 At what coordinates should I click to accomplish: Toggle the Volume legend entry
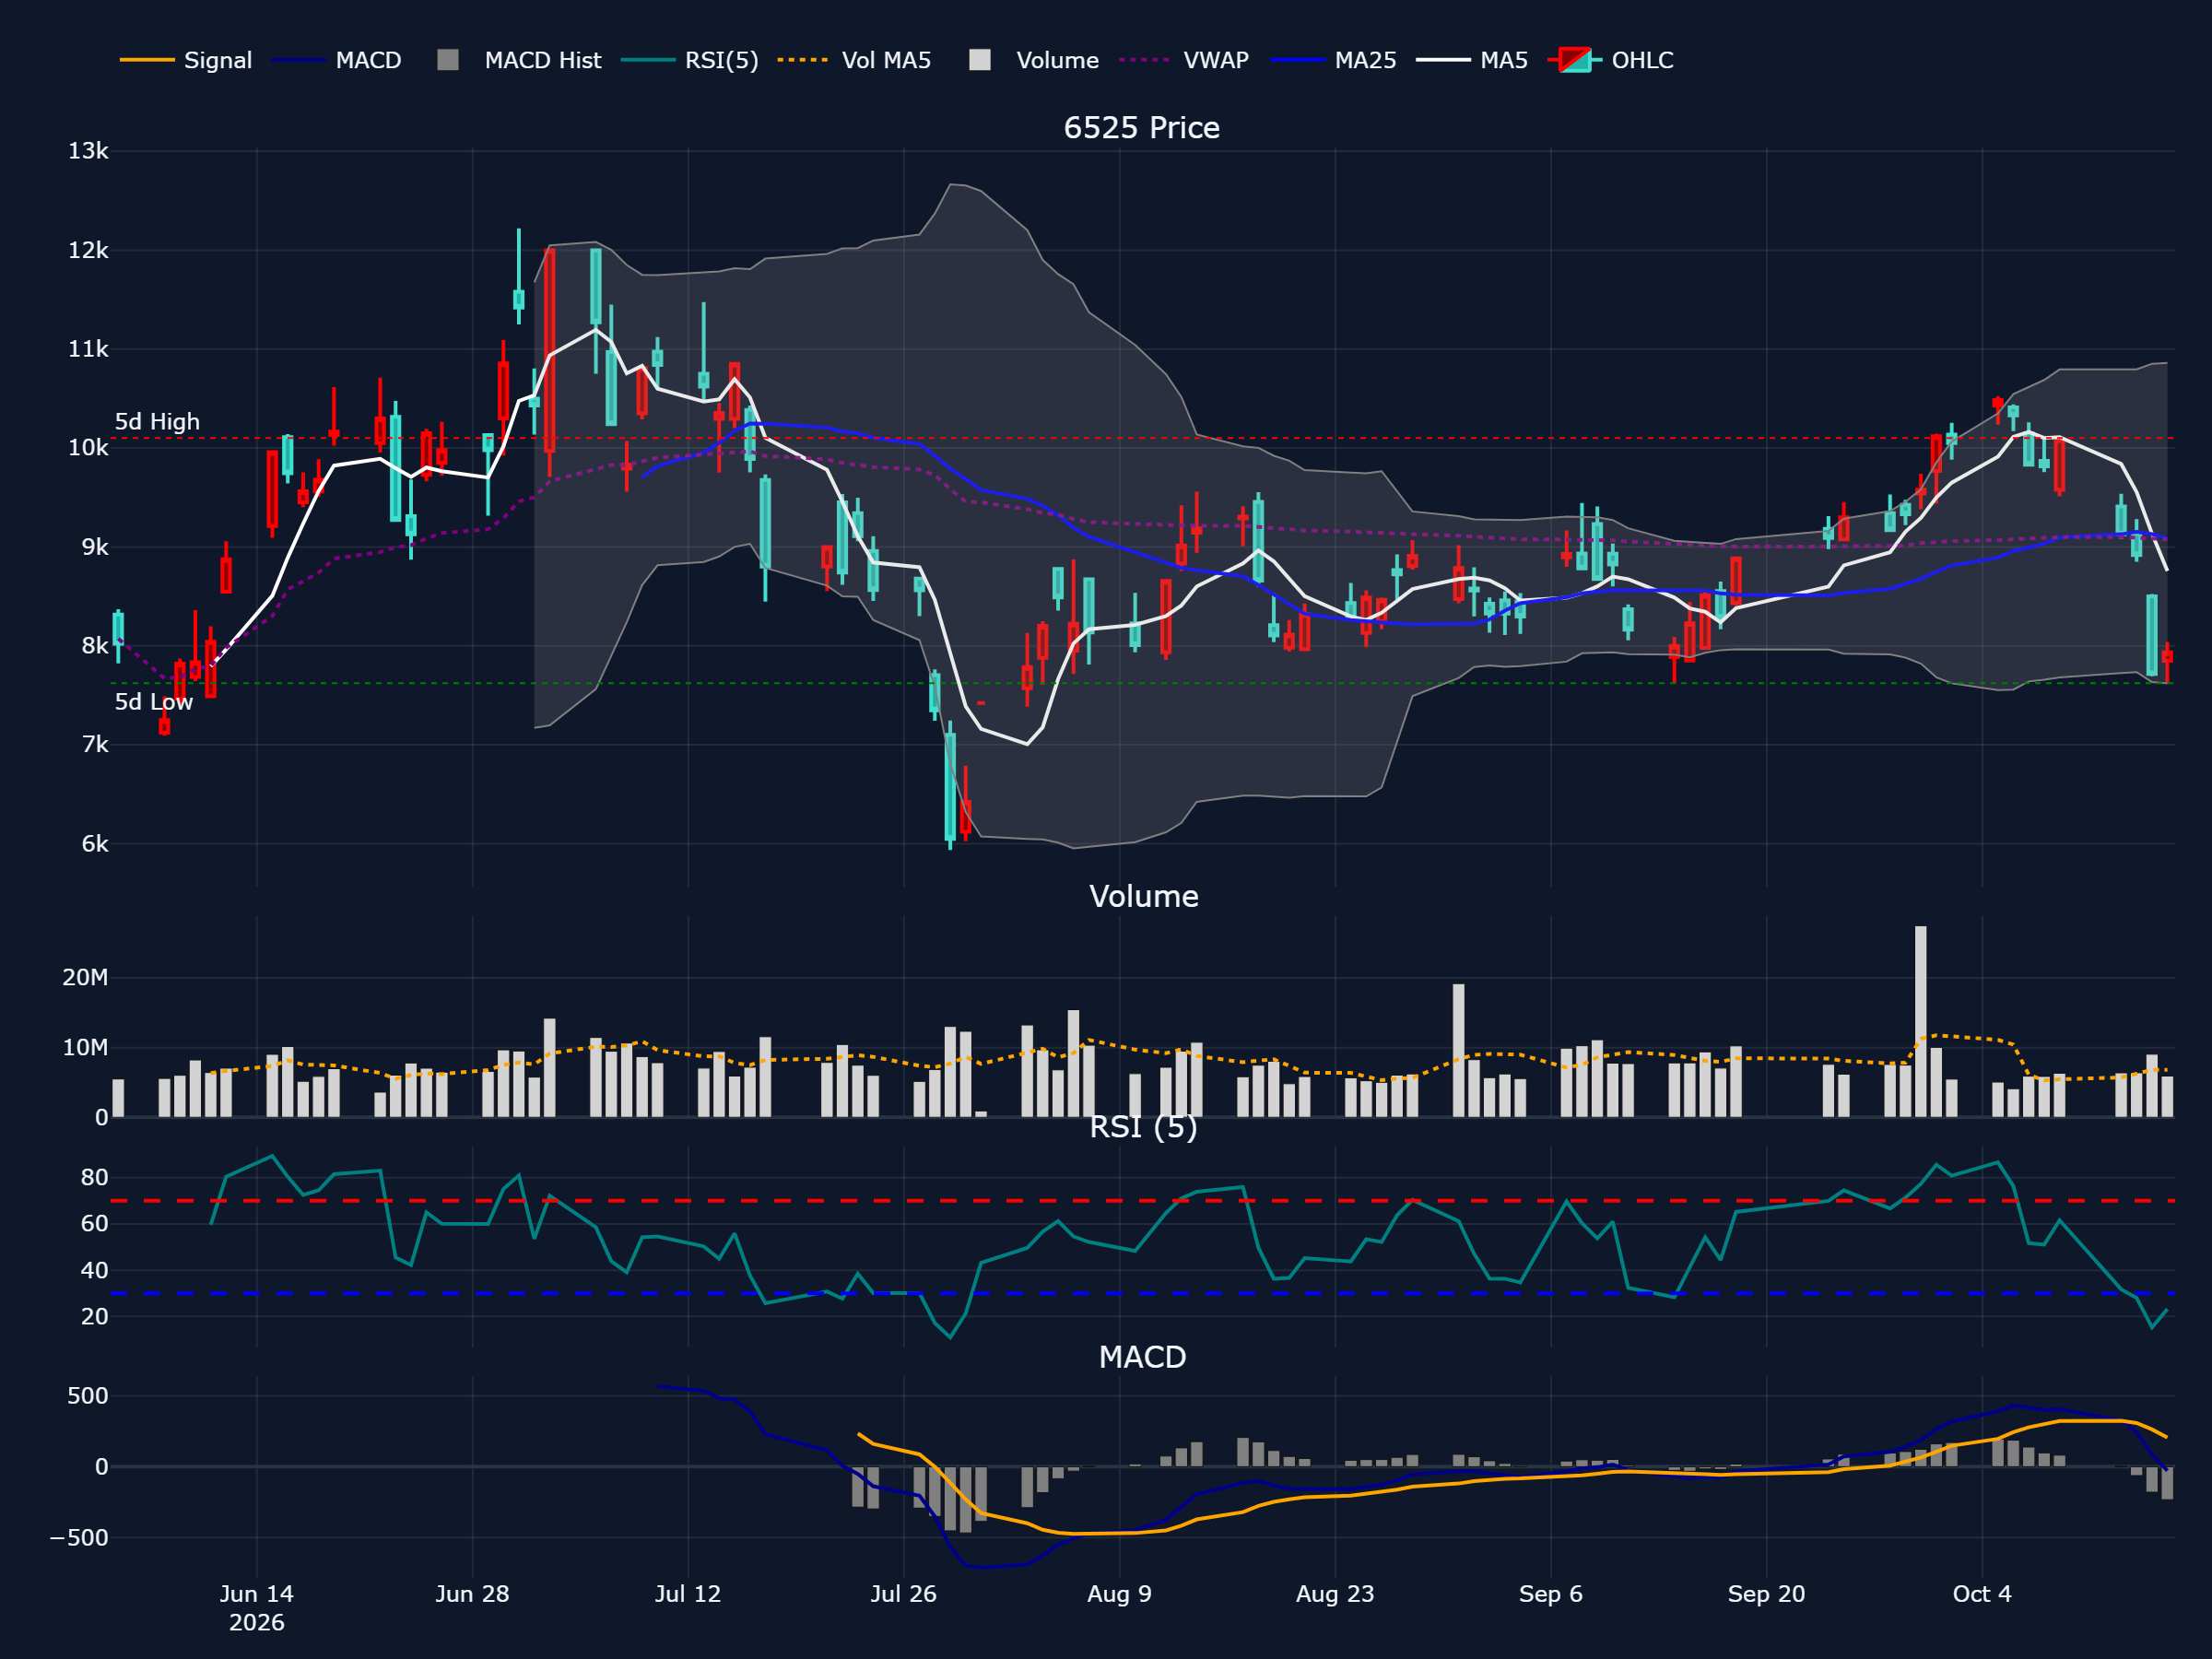(x=1034, y=60)
